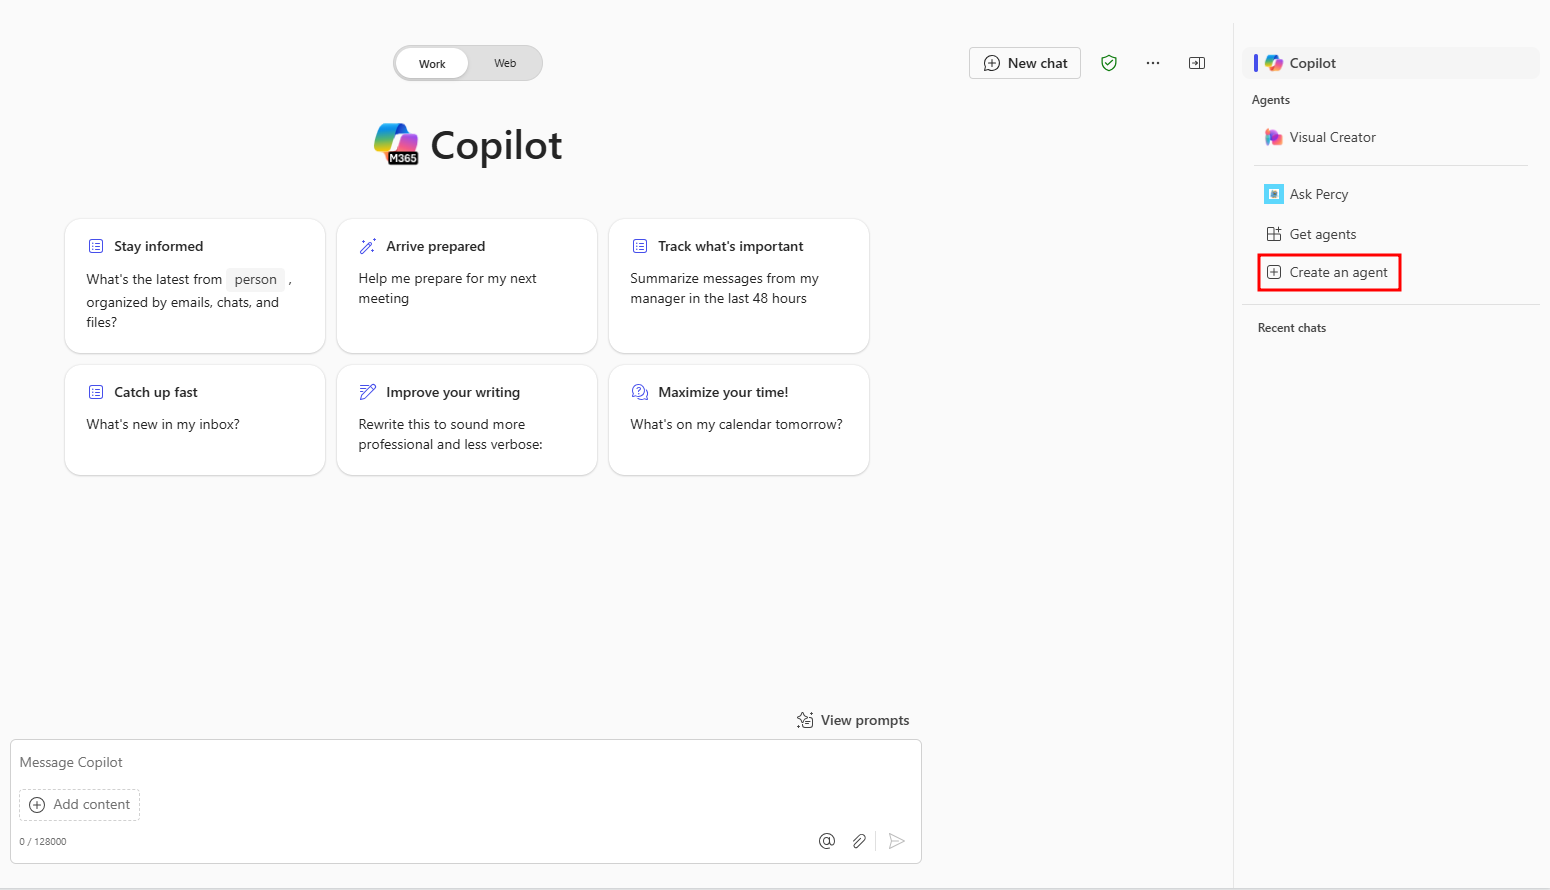This screenshot has height=890, width=1550.
Task: Choose the Stay informed prompt card
Action: coord(195,286)
